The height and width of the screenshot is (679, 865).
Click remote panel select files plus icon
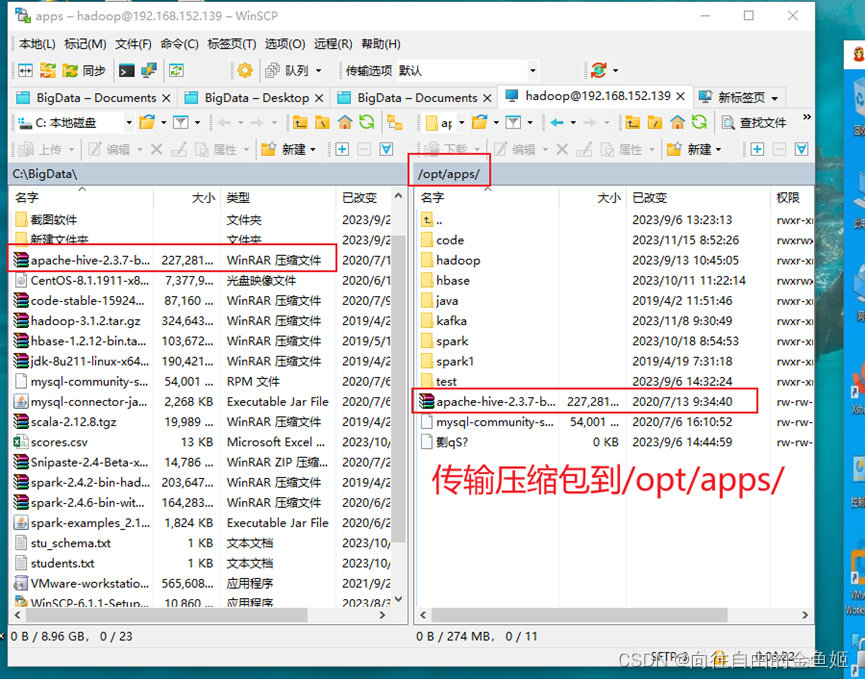point(757,149)
